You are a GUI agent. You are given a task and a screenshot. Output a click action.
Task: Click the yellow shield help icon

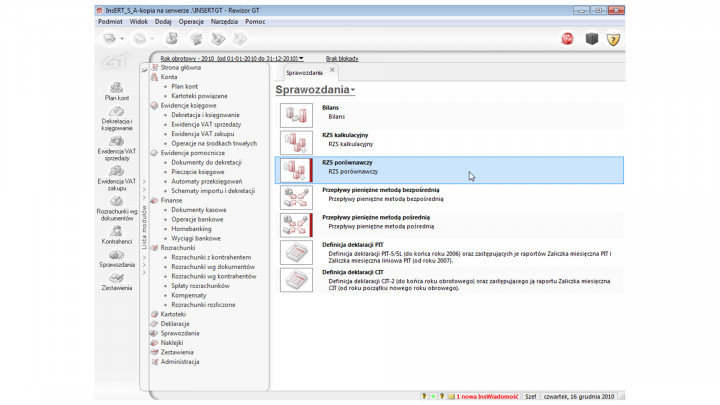[613, 39]
